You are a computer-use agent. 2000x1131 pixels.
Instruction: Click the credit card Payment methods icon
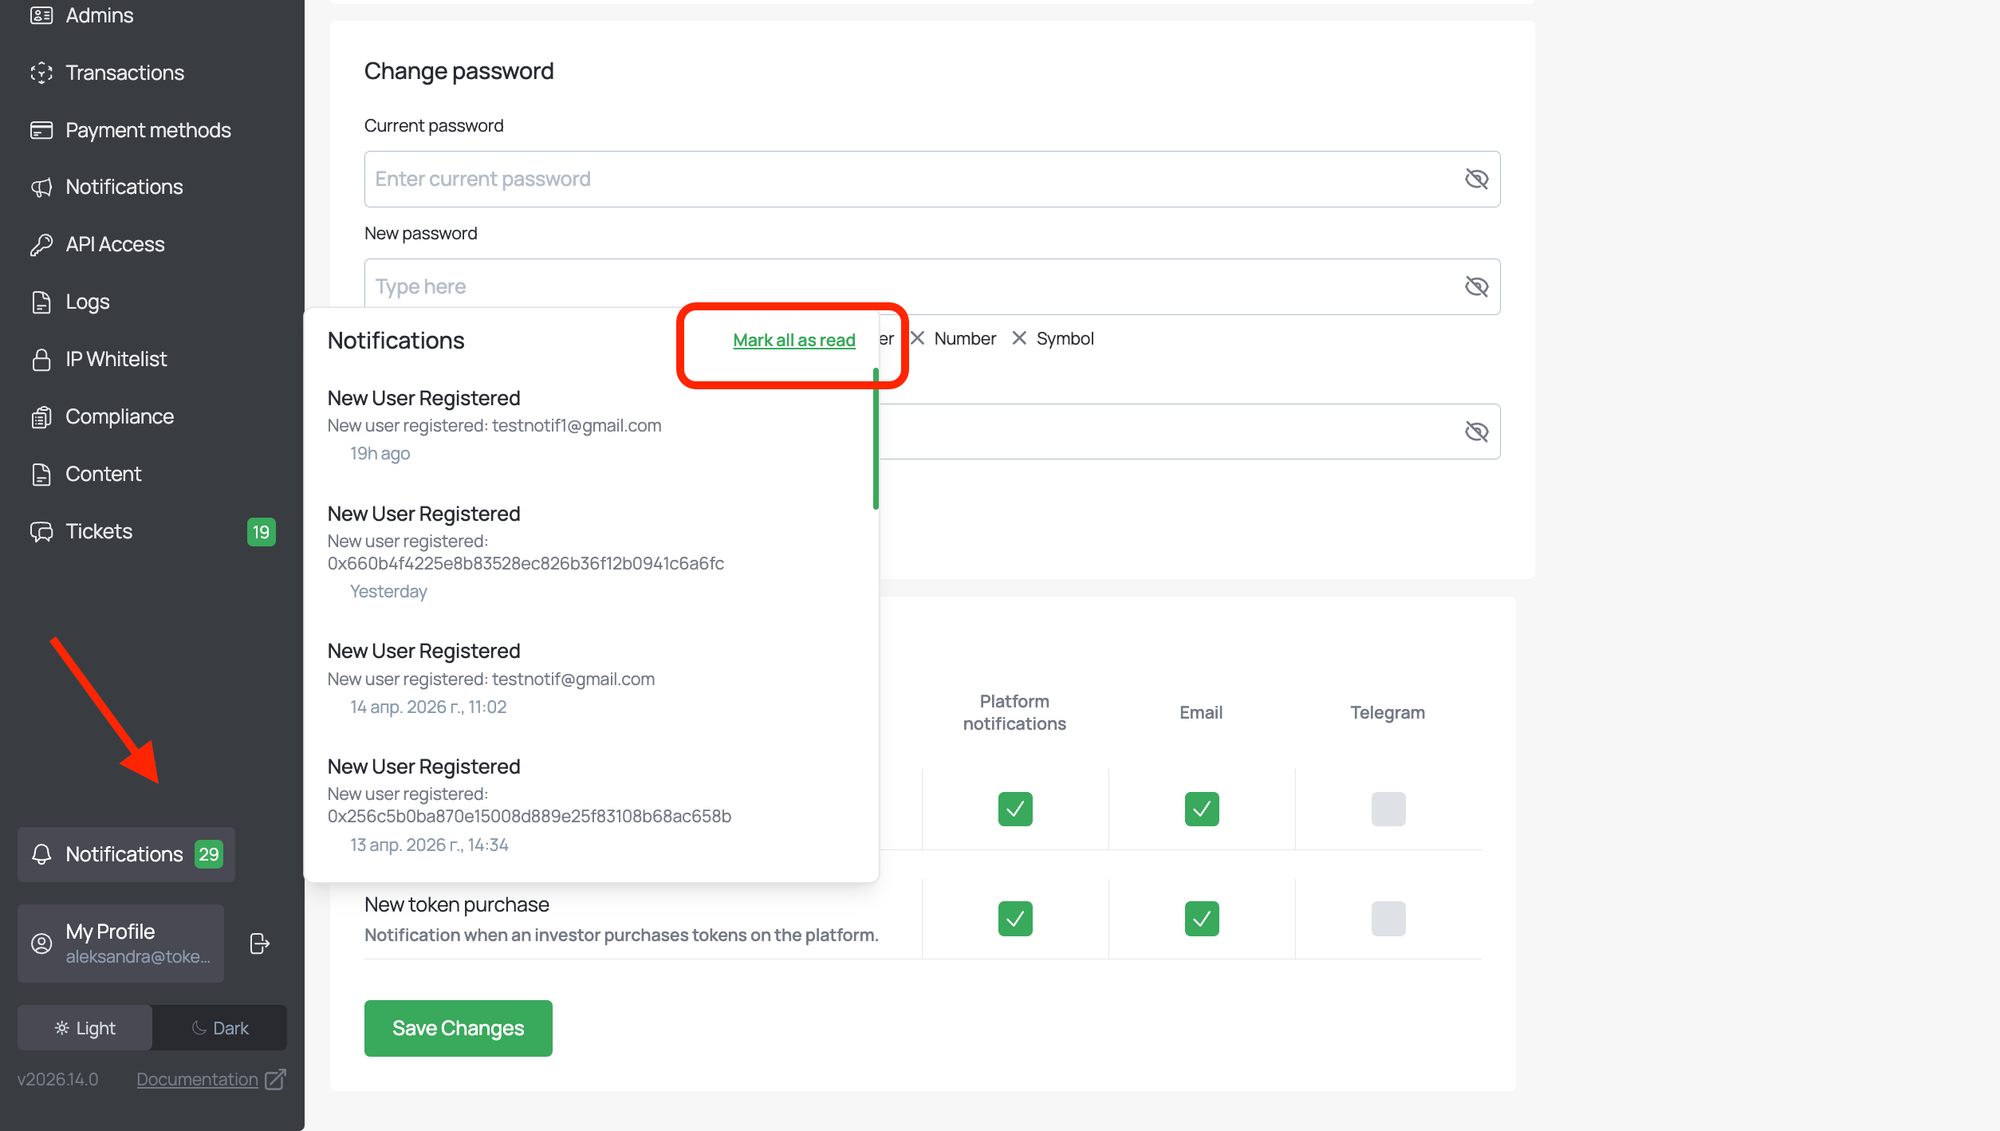pos(41,130)
